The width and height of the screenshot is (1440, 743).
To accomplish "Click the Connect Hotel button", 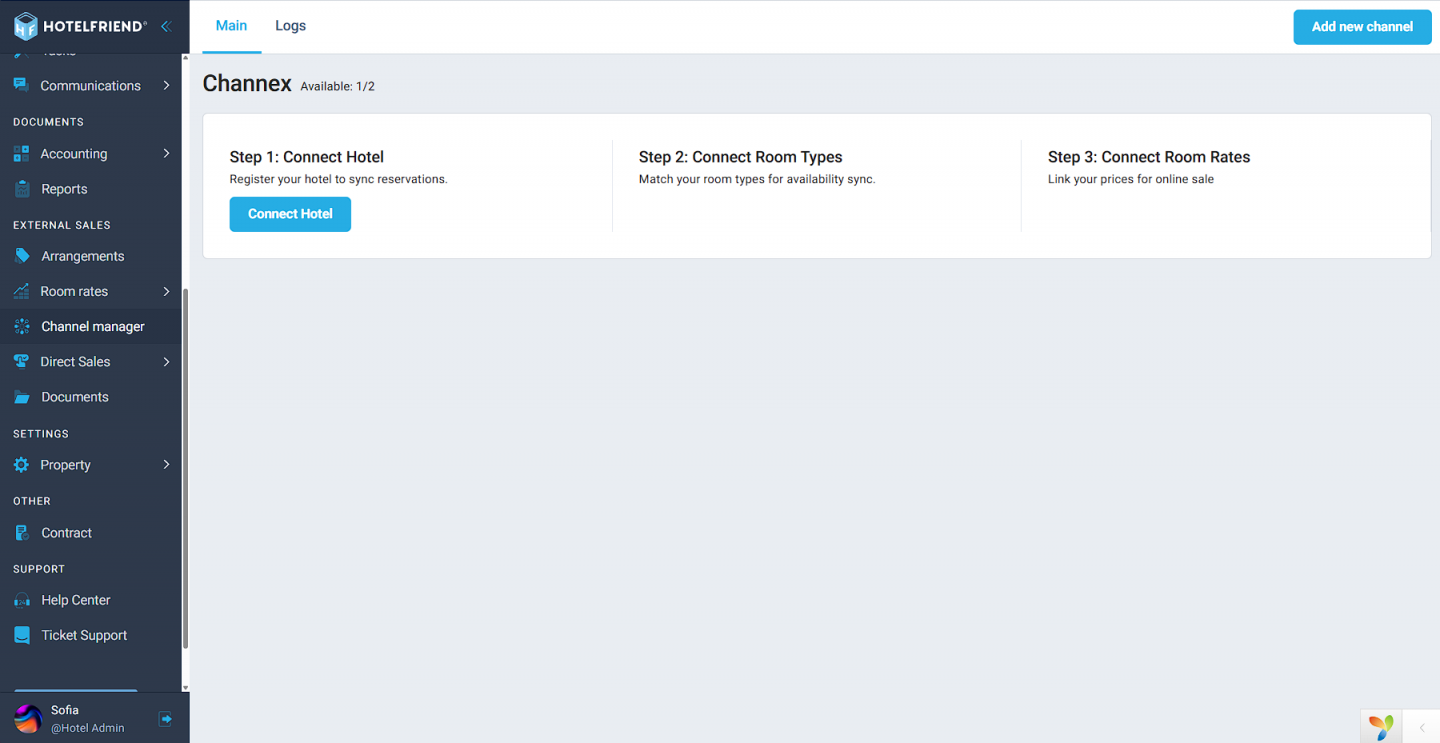I will [x=290, y=214].
